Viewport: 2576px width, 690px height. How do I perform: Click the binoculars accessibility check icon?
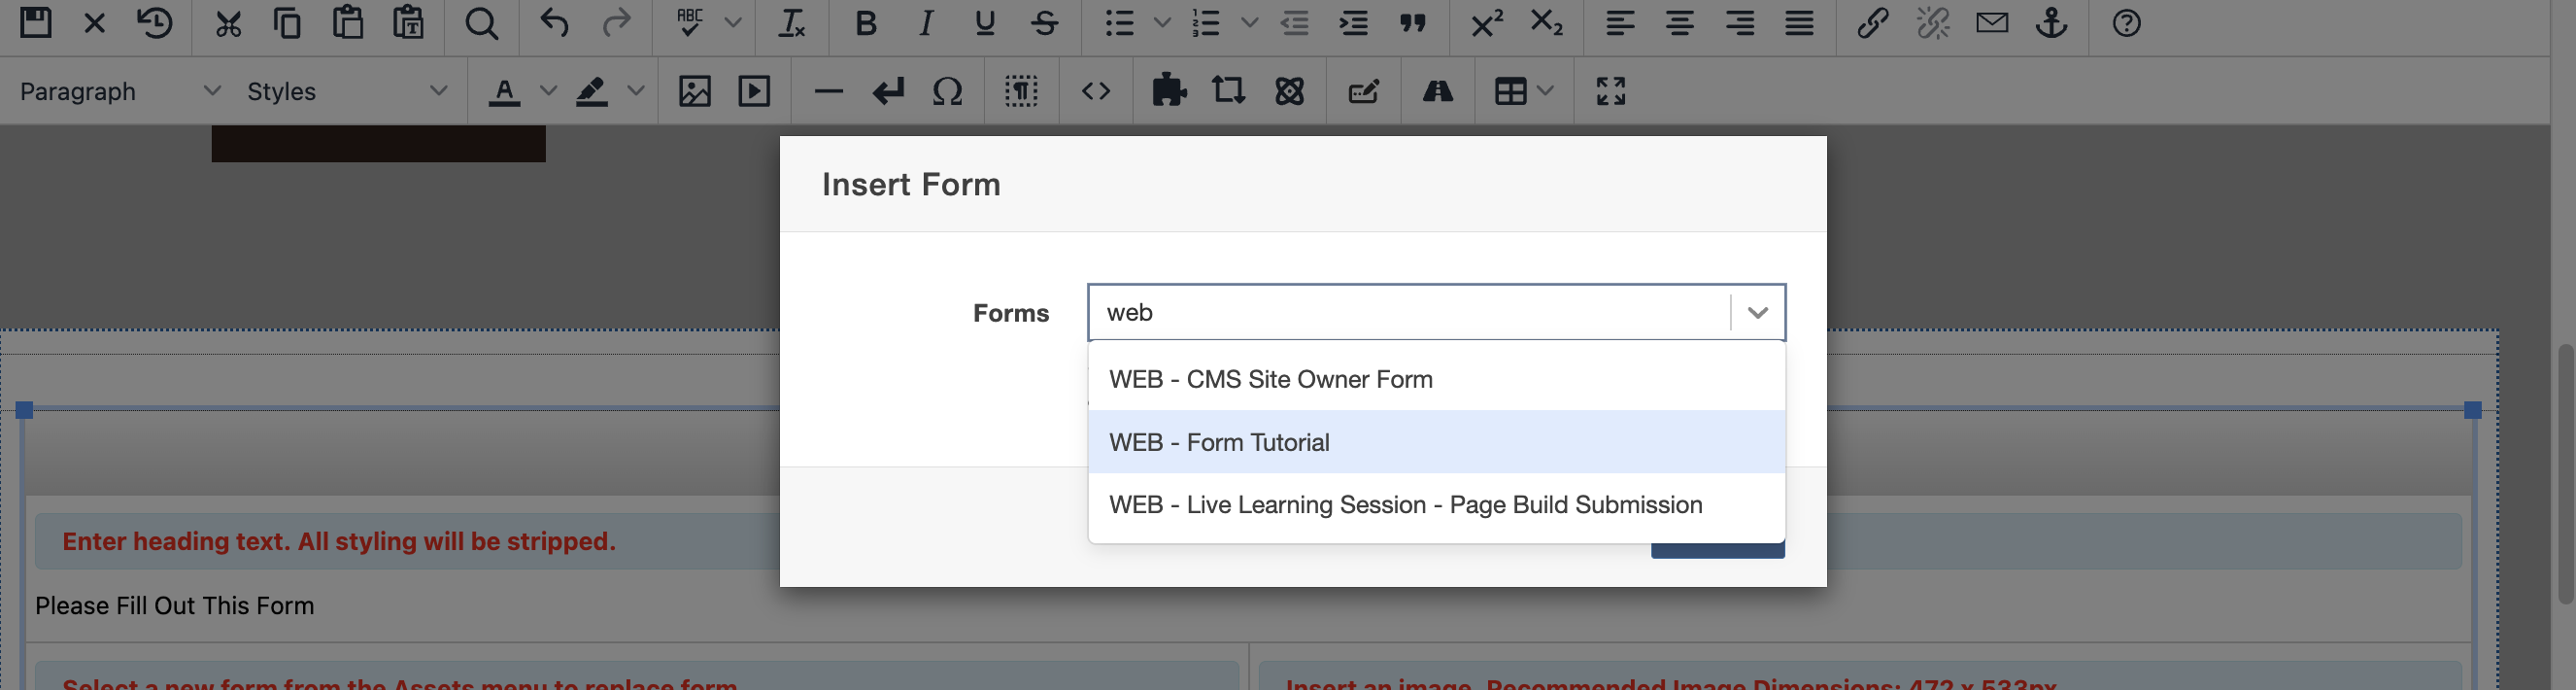tap(1438, 91)
